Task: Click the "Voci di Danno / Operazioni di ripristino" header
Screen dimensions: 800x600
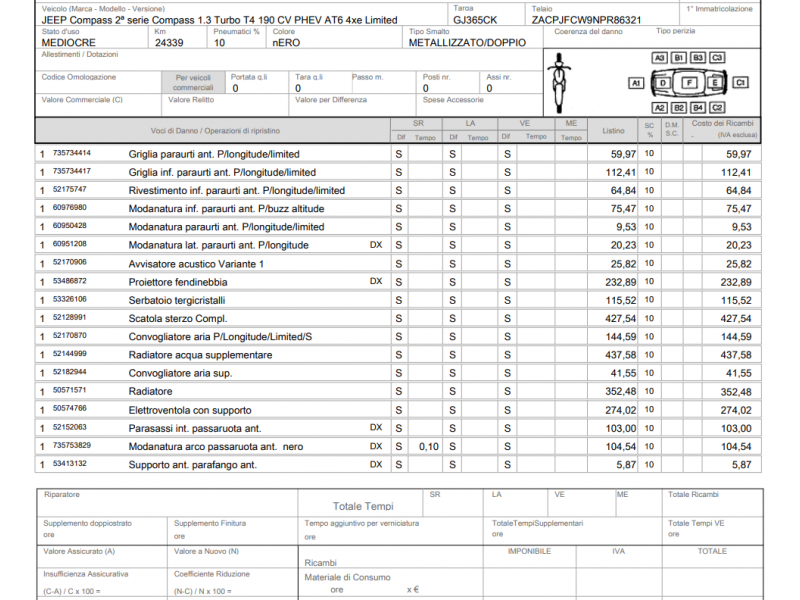Action: click(x=215, y=131)
